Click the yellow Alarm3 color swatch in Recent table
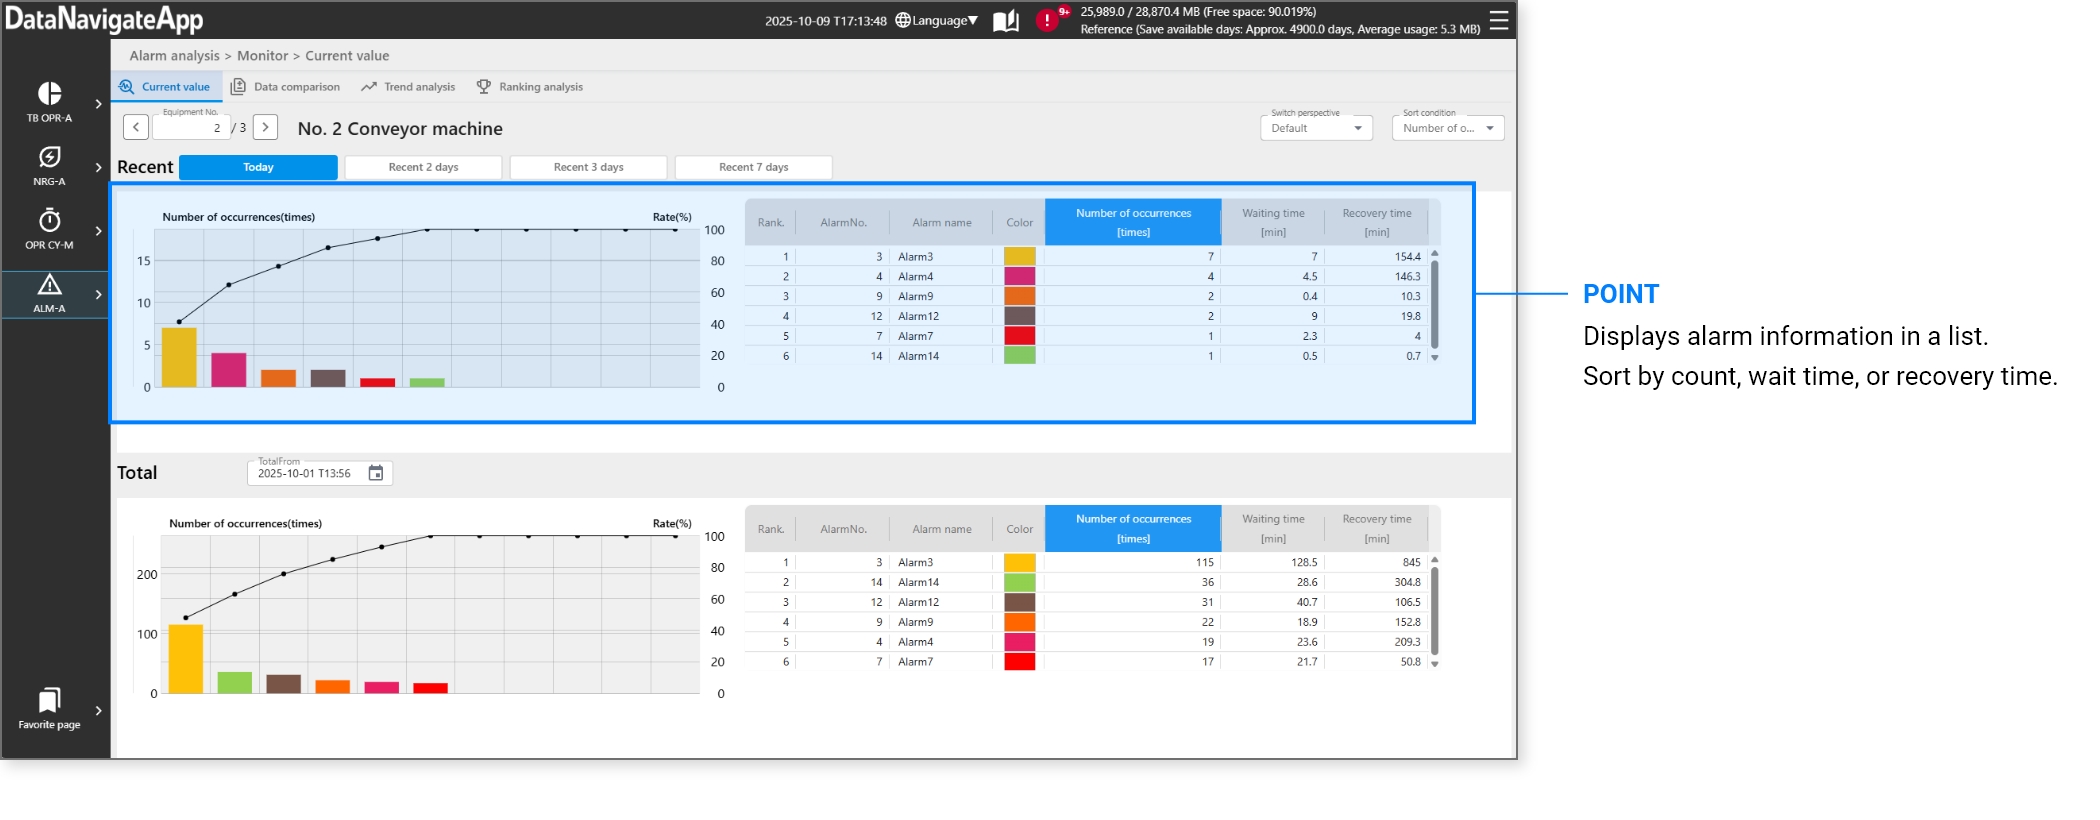The height and width of the screenshot is (820, 2100). [x=1019, y=257]
